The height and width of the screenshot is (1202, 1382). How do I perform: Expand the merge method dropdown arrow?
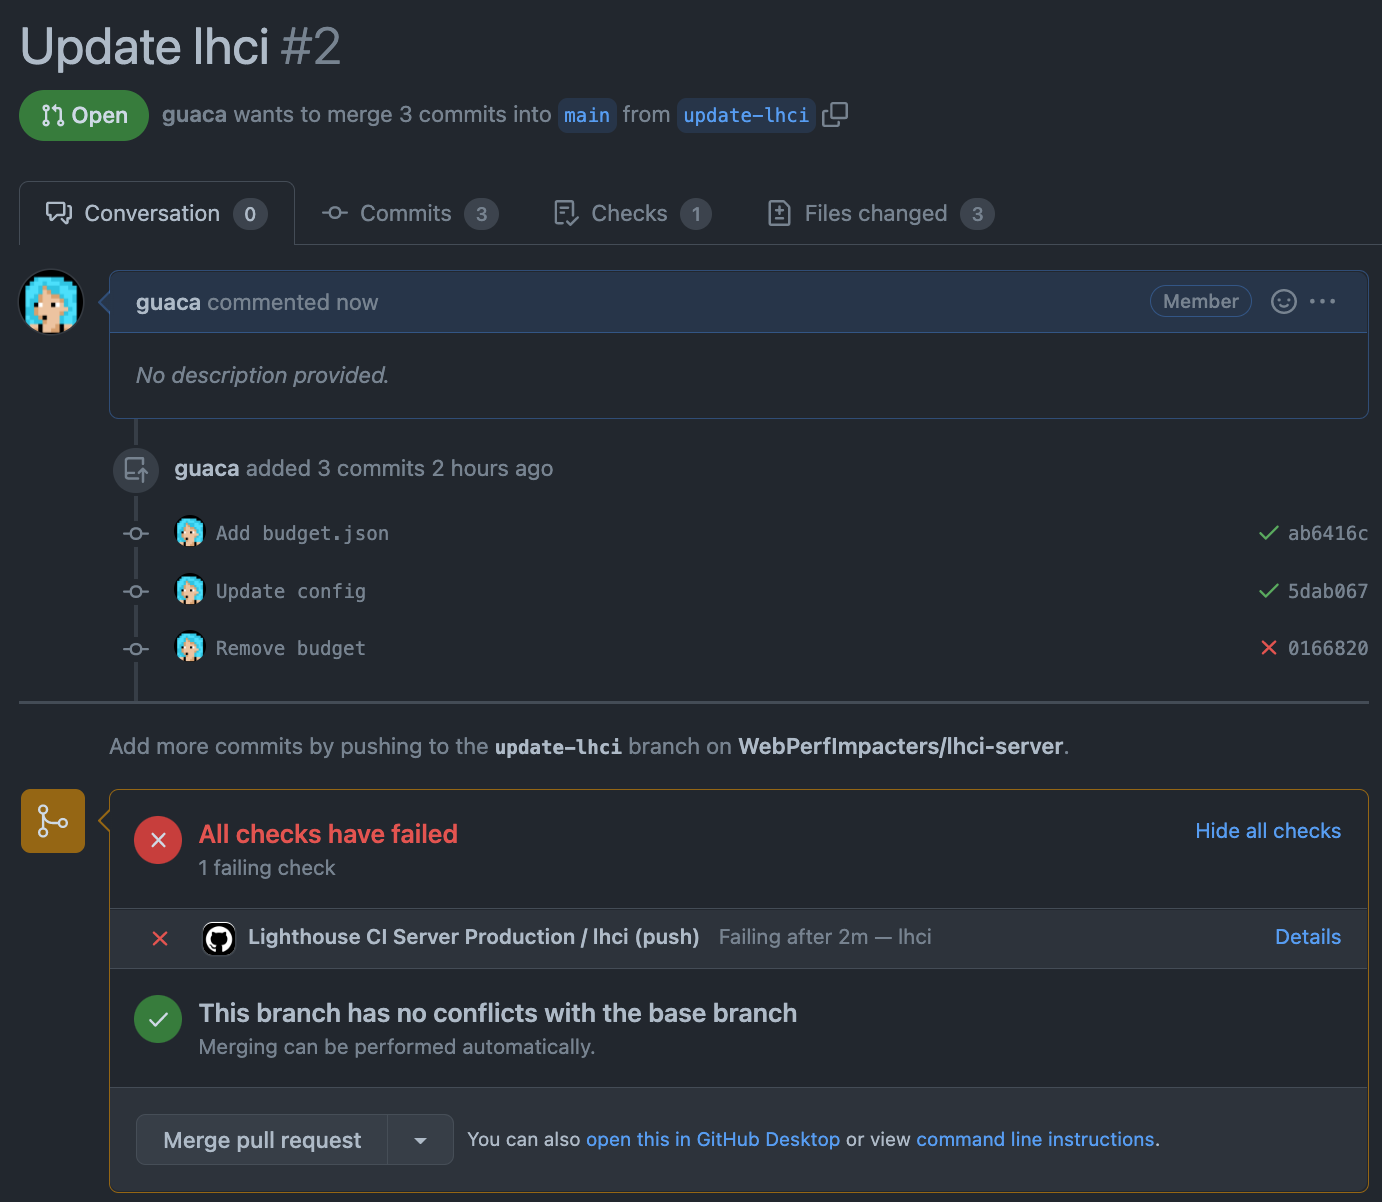[420, 1140]
